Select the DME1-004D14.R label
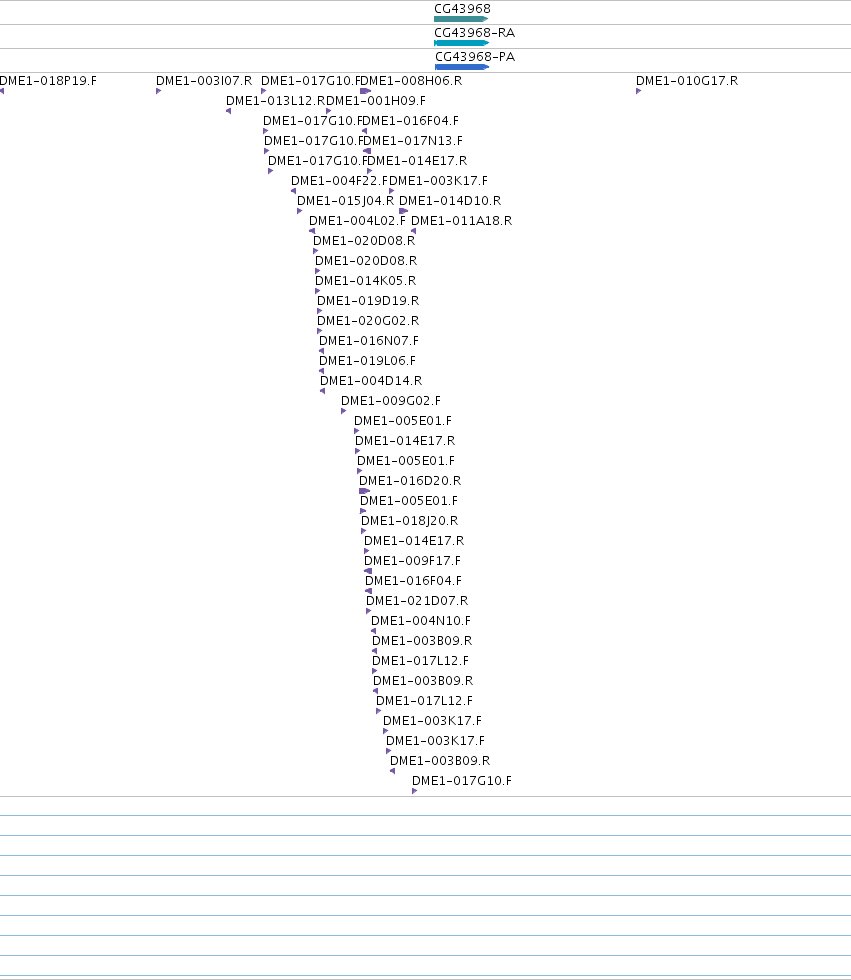The width and height of the screenshot is (851, 980). point(371,381)
